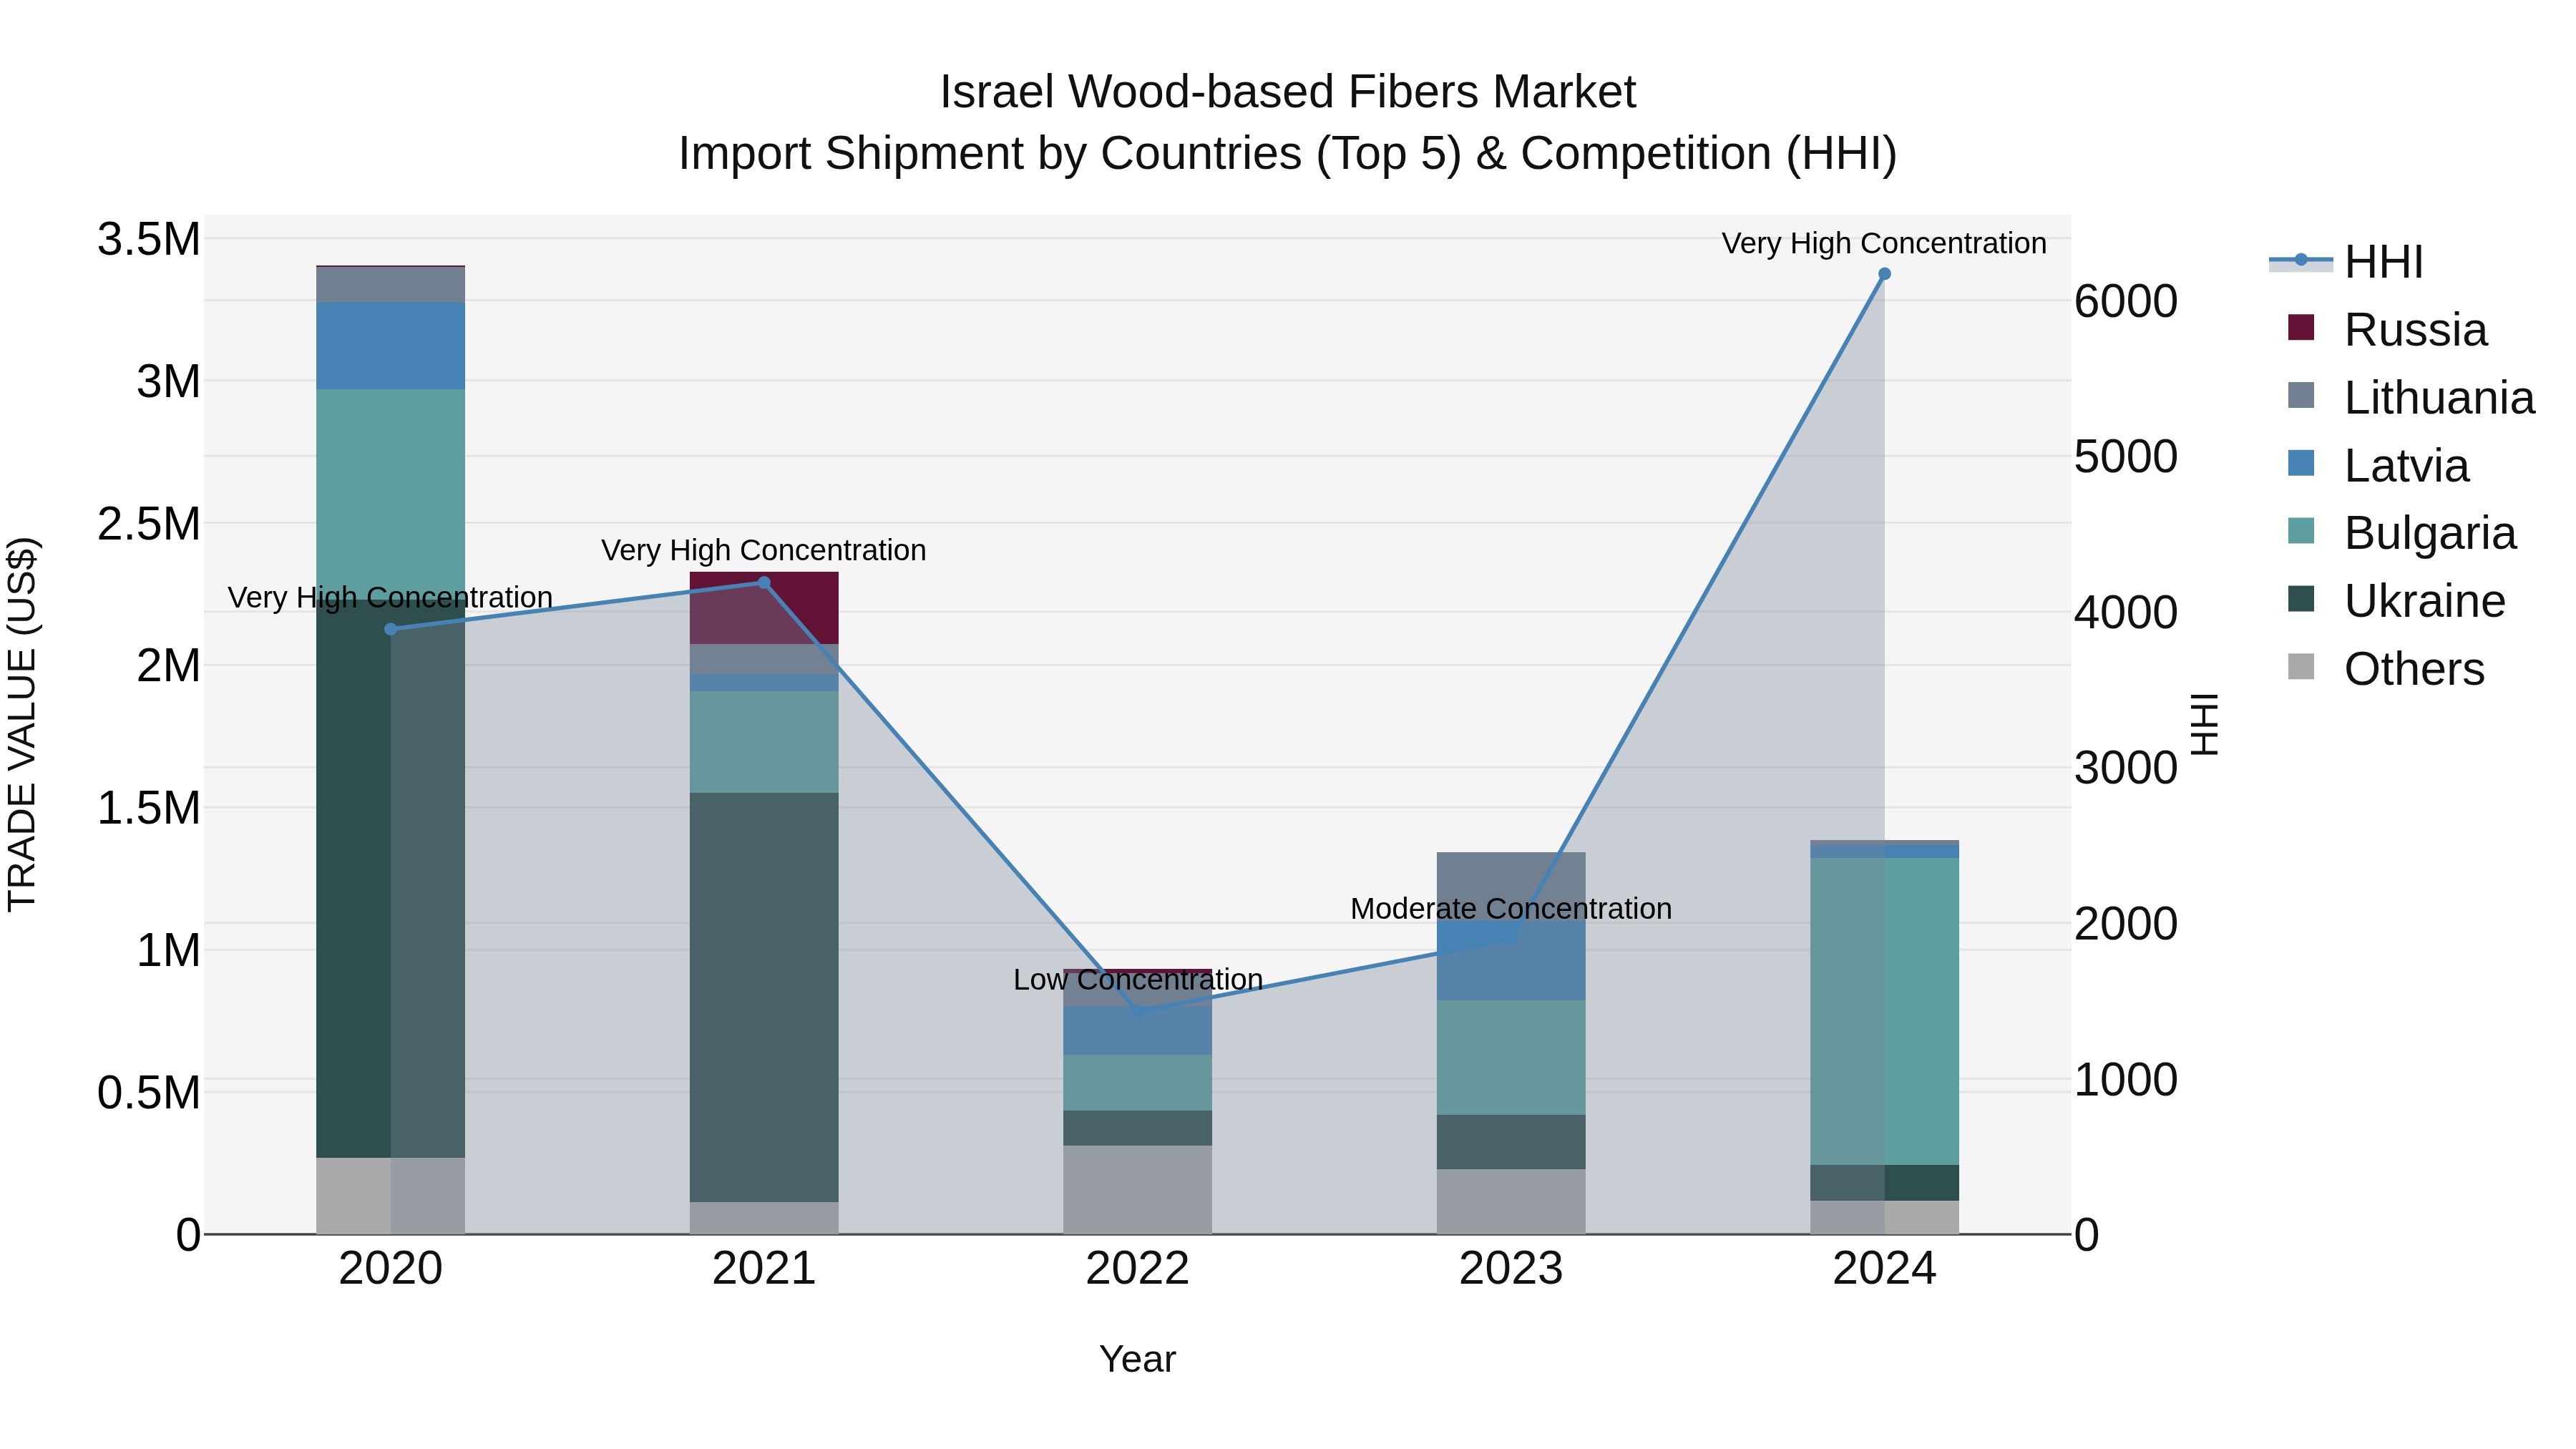Click the 'Low Concentration' annotation
Viewport: 2576px width, 1449px height.
[x=1138, y=980]
